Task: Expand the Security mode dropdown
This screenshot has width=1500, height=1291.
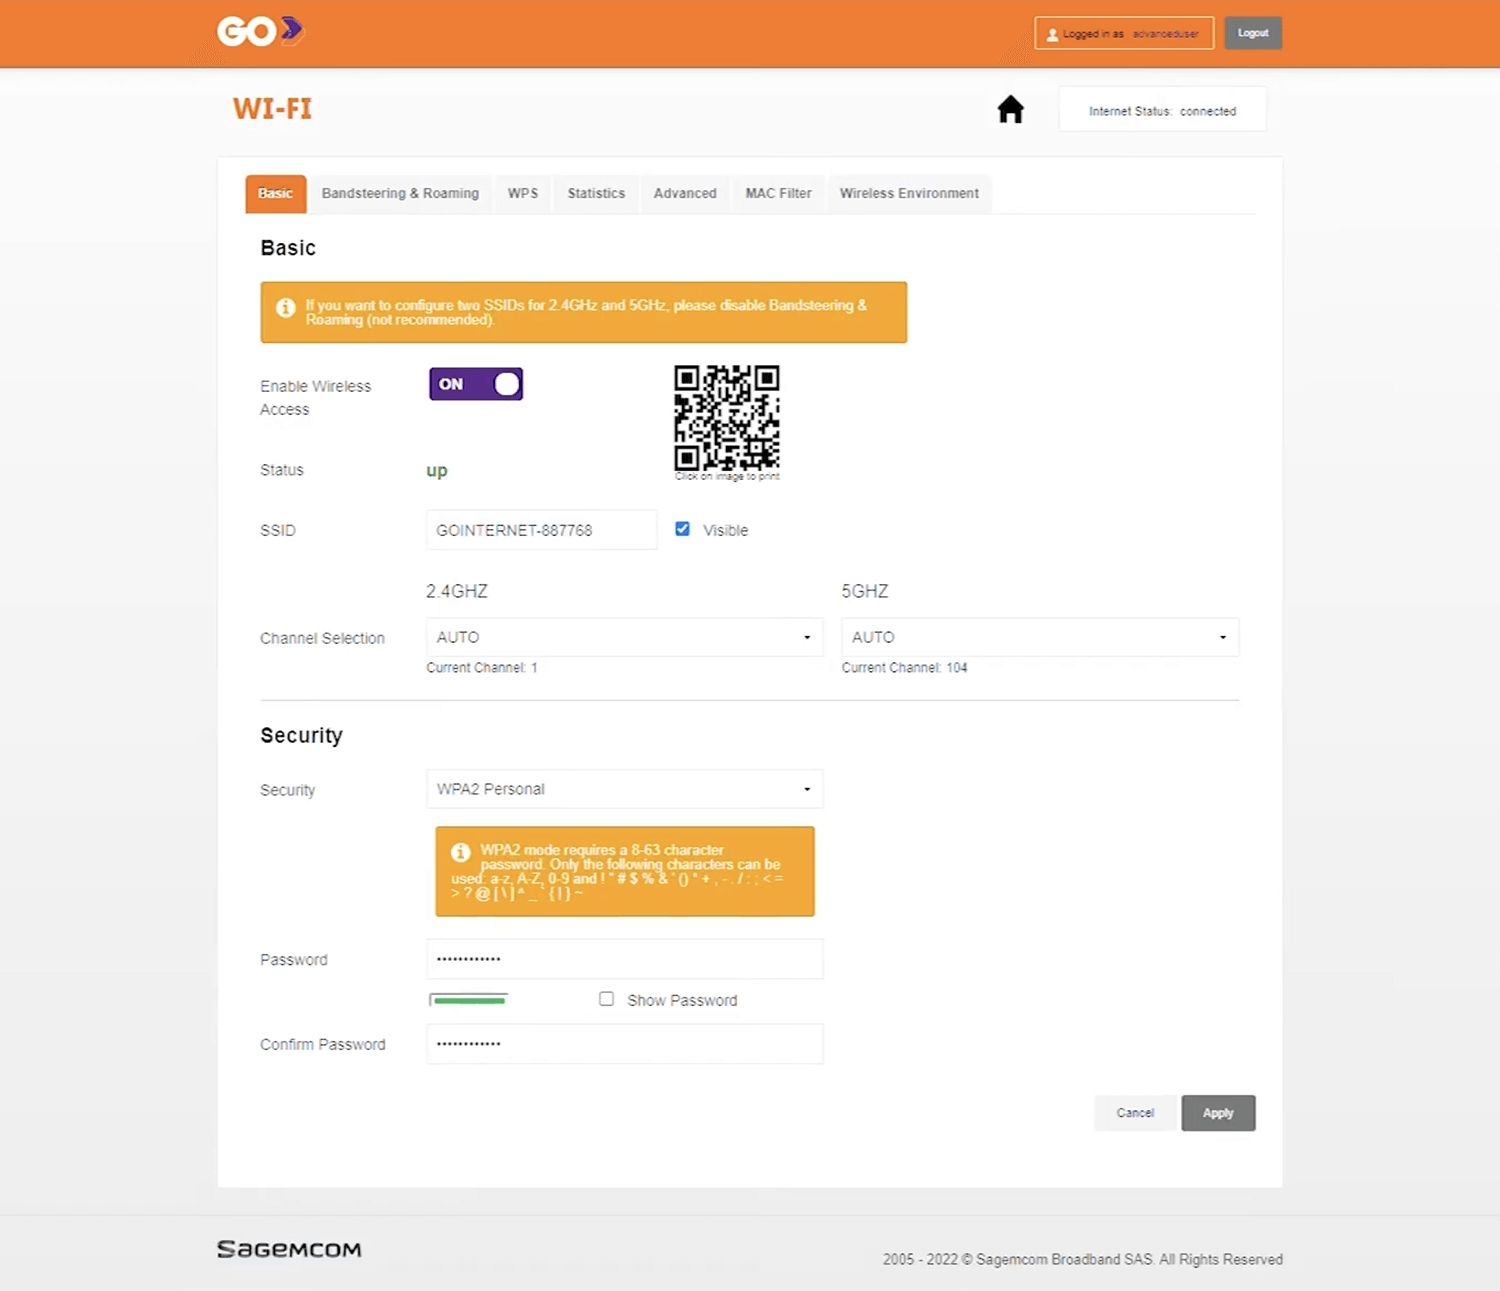Action: pyautogui.click(x=624, y=789)
